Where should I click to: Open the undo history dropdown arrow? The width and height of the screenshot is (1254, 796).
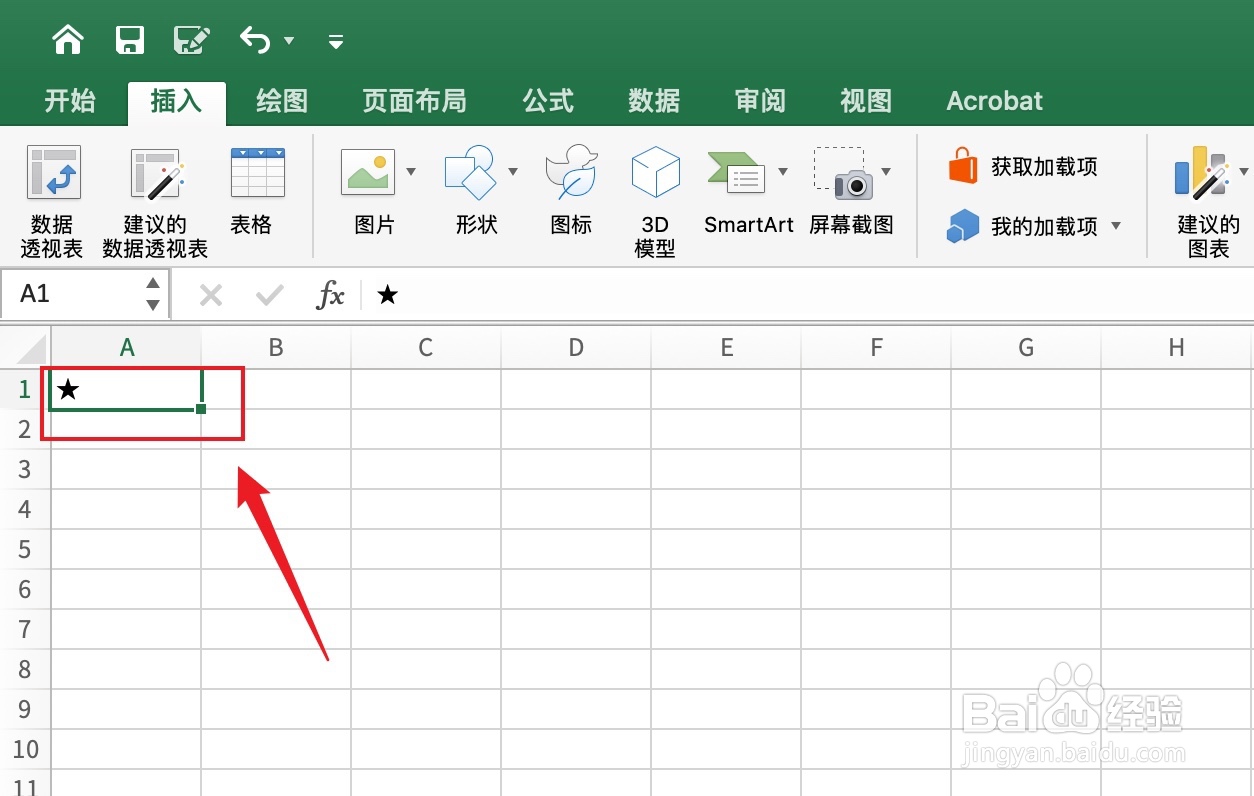click(289, 41)
